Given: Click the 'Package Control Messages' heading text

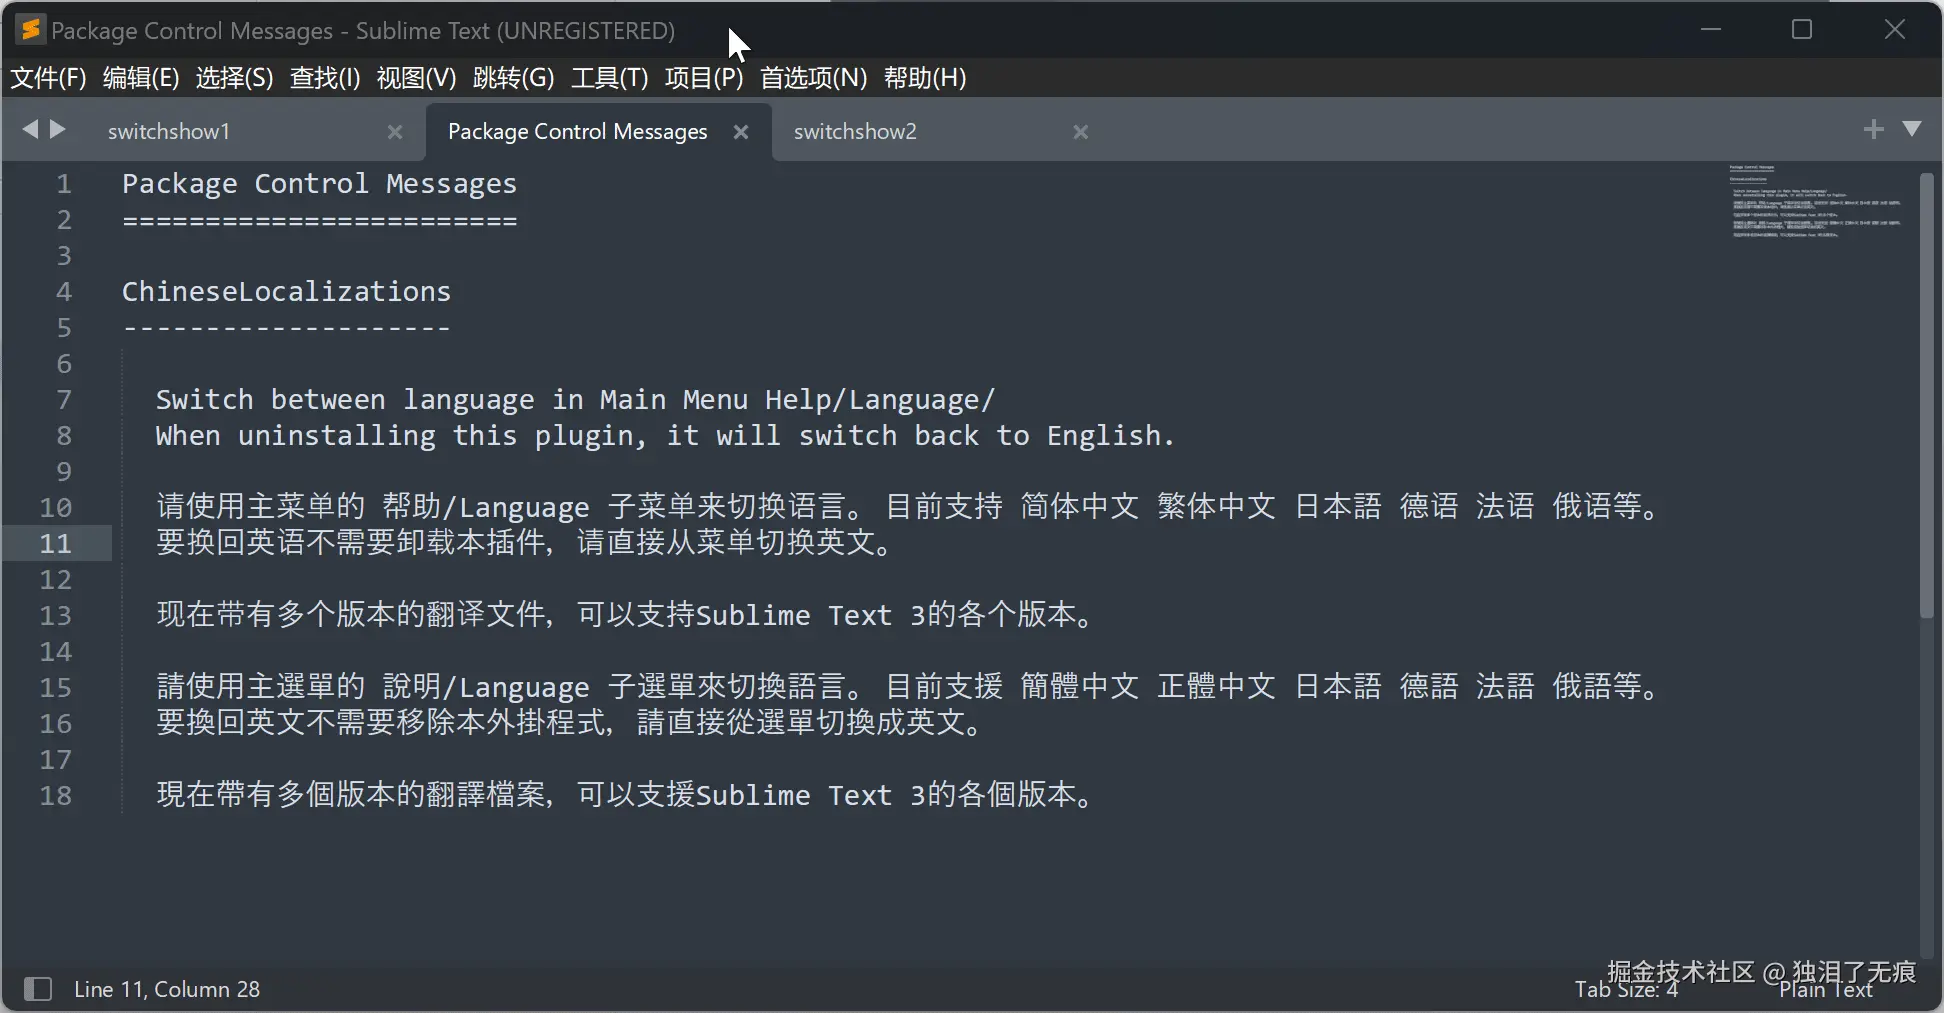Looking at the screenshot, I should tap(320, 184).
